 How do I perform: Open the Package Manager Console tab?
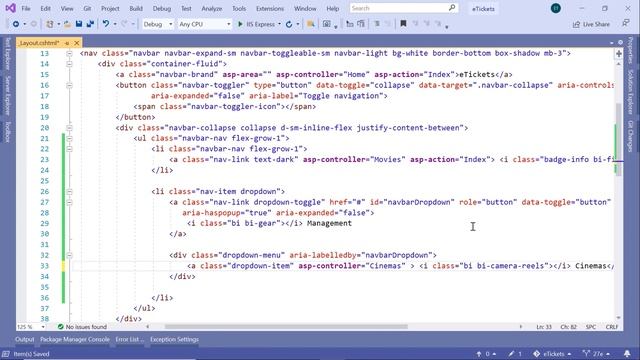[x=75, y=339]
